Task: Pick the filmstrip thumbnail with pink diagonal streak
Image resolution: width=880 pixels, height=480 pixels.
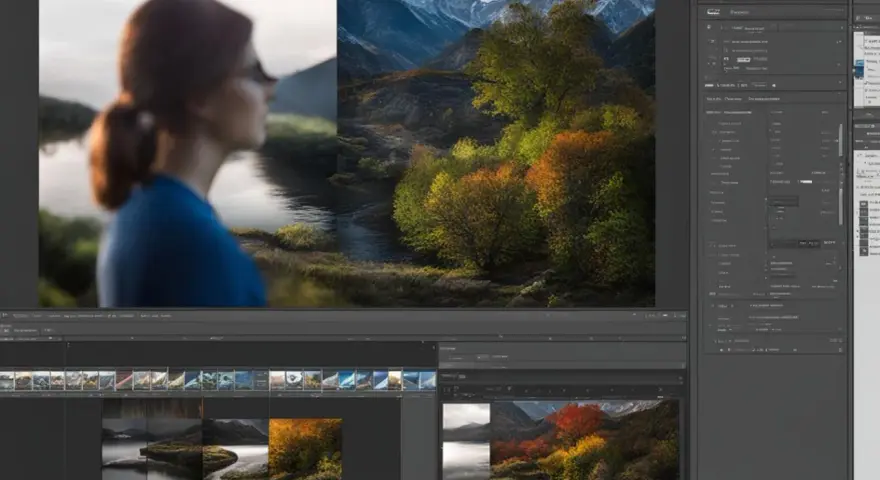Action: [x=124, y=380]
